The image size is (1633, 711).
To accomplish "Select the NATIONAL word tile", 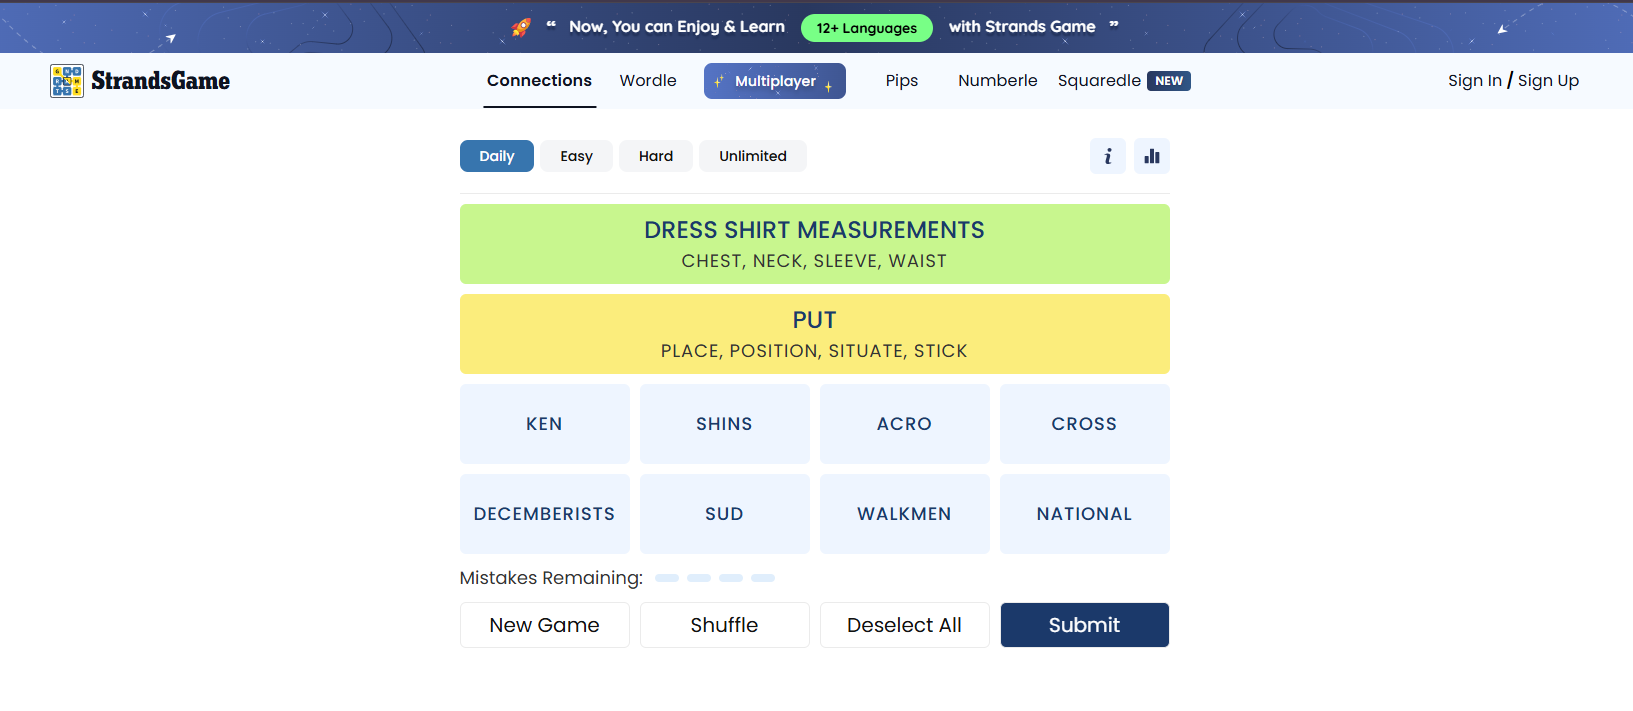I will (x=1085, y=514).
